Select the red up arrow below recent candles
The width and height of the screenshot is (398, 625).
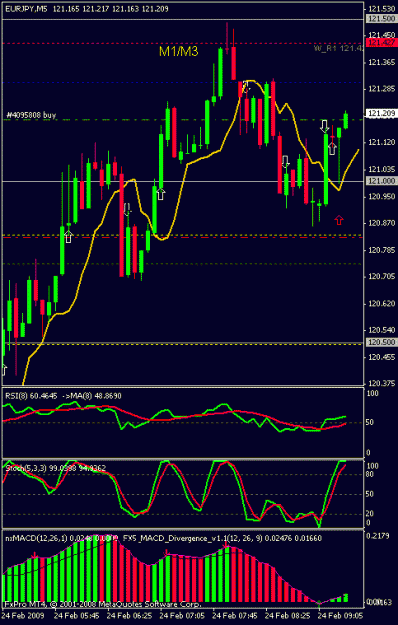coord(339,220)
